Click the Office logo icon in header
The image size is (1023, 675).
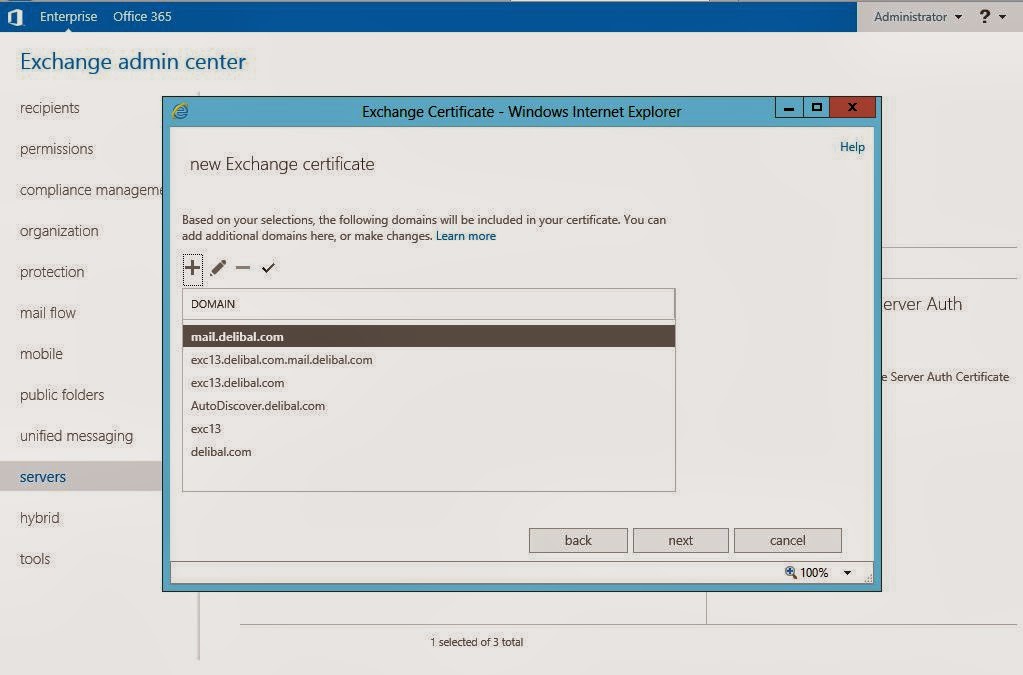point(15,17)
